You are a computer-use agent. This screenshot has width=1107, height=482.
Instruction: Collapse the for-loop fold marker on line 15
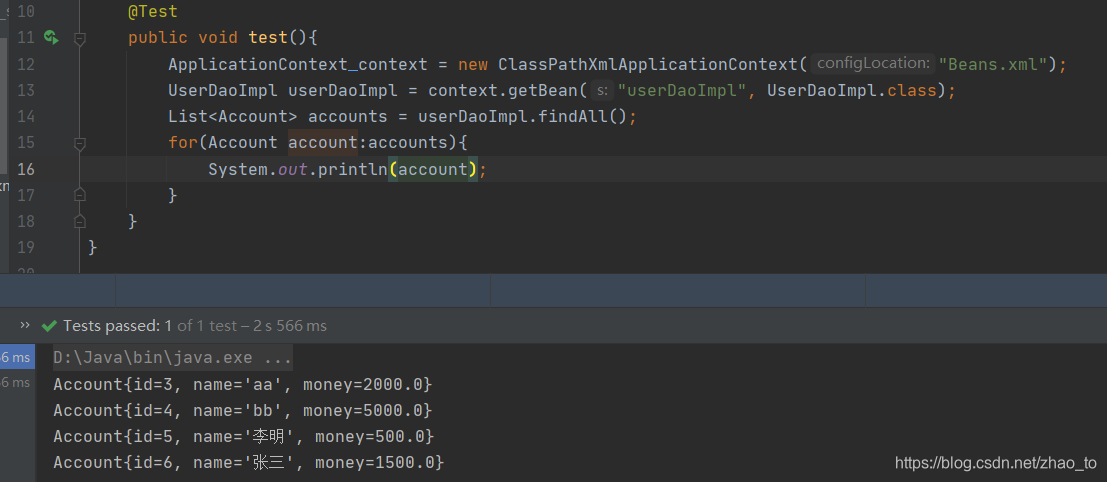80,145
